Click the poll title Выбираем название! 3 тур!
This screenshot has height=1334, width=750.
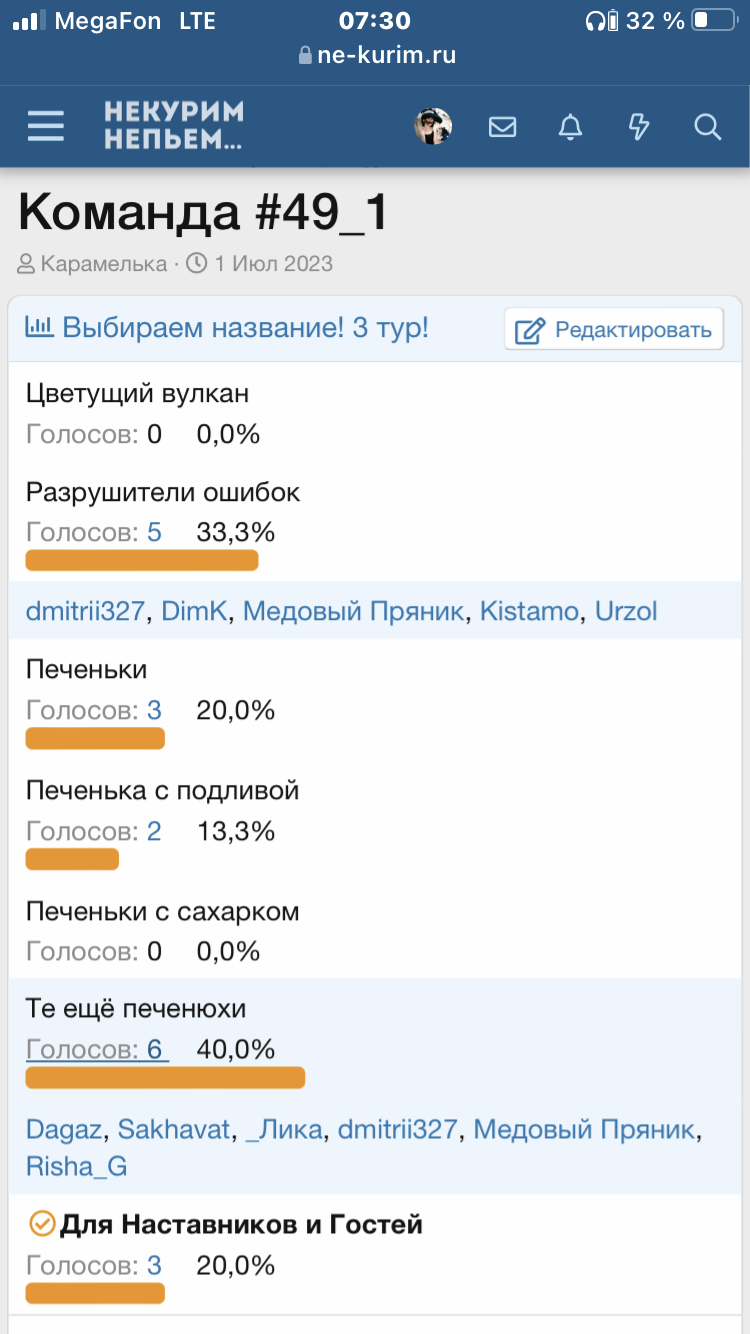click(x=245, y=327)
